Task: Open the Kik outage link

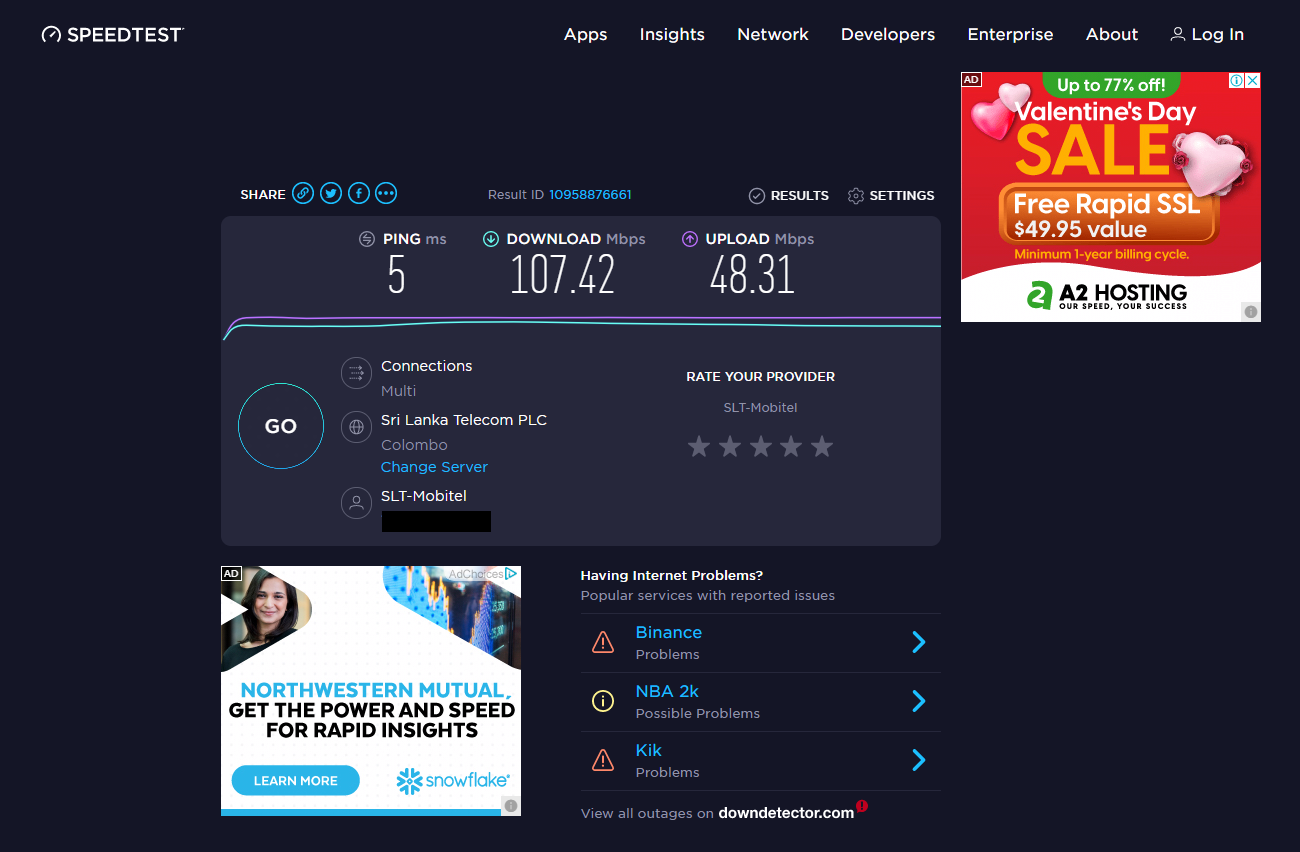Action: coord(649,750)
